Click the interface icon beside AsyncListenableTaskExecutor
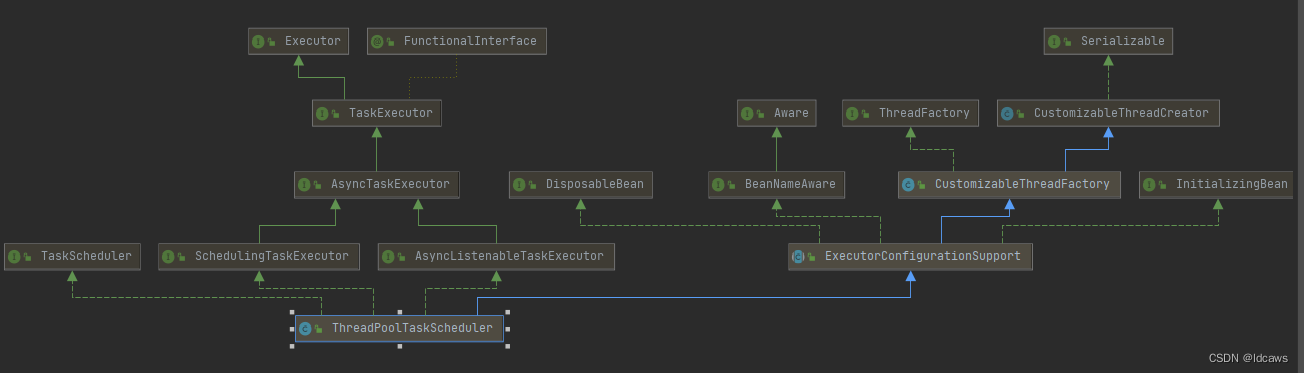 [389, 257]
